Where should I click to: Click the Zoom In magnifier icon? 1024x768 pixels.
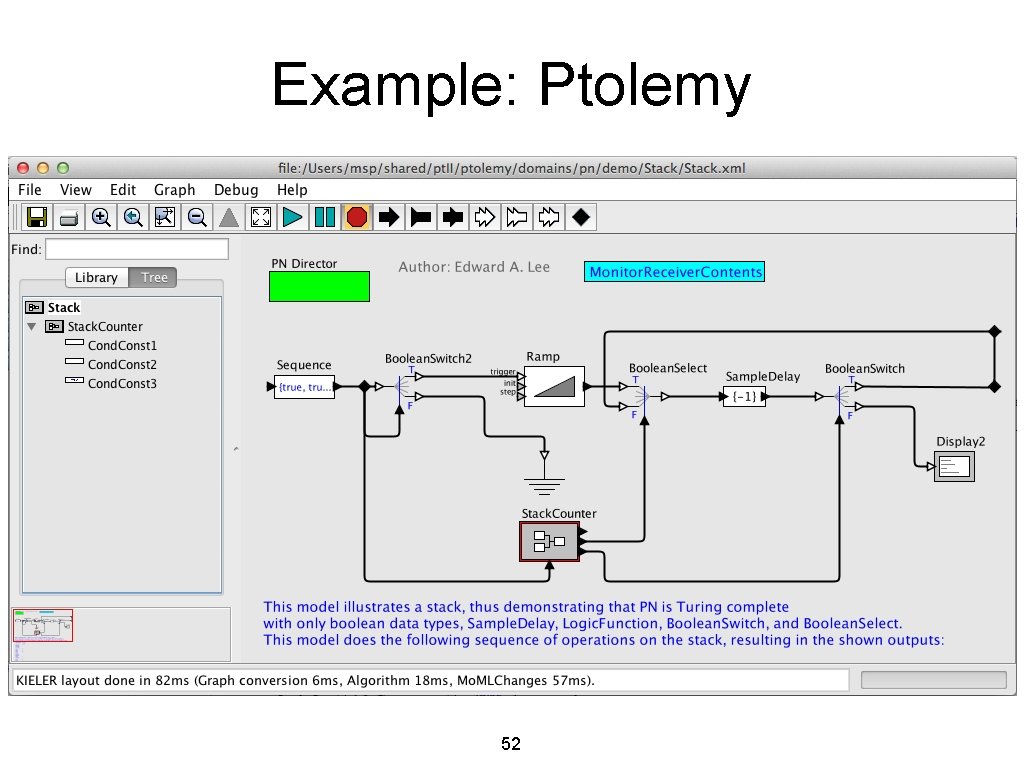click(101, 217)
